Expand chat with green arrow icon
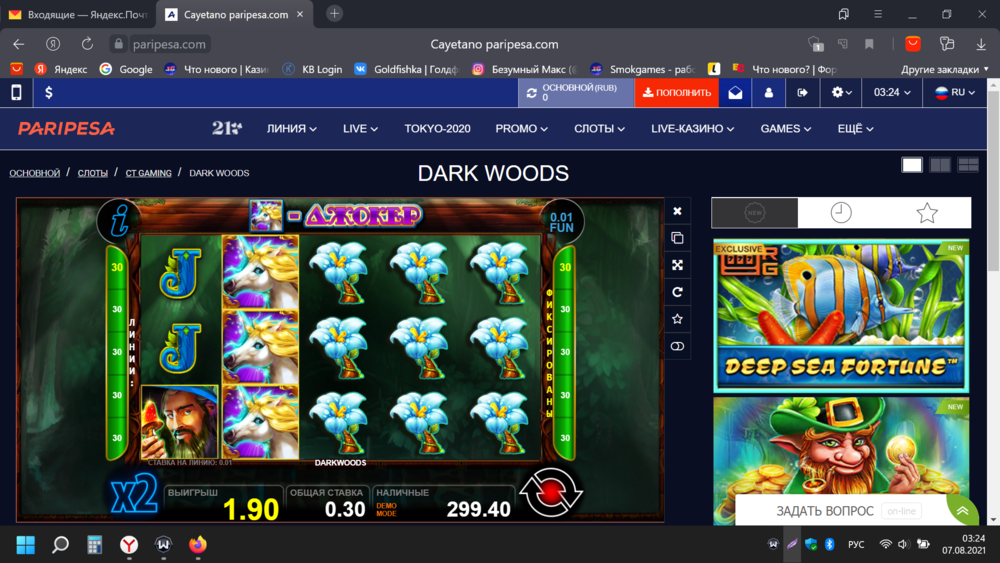 click(x=962, y=511)
